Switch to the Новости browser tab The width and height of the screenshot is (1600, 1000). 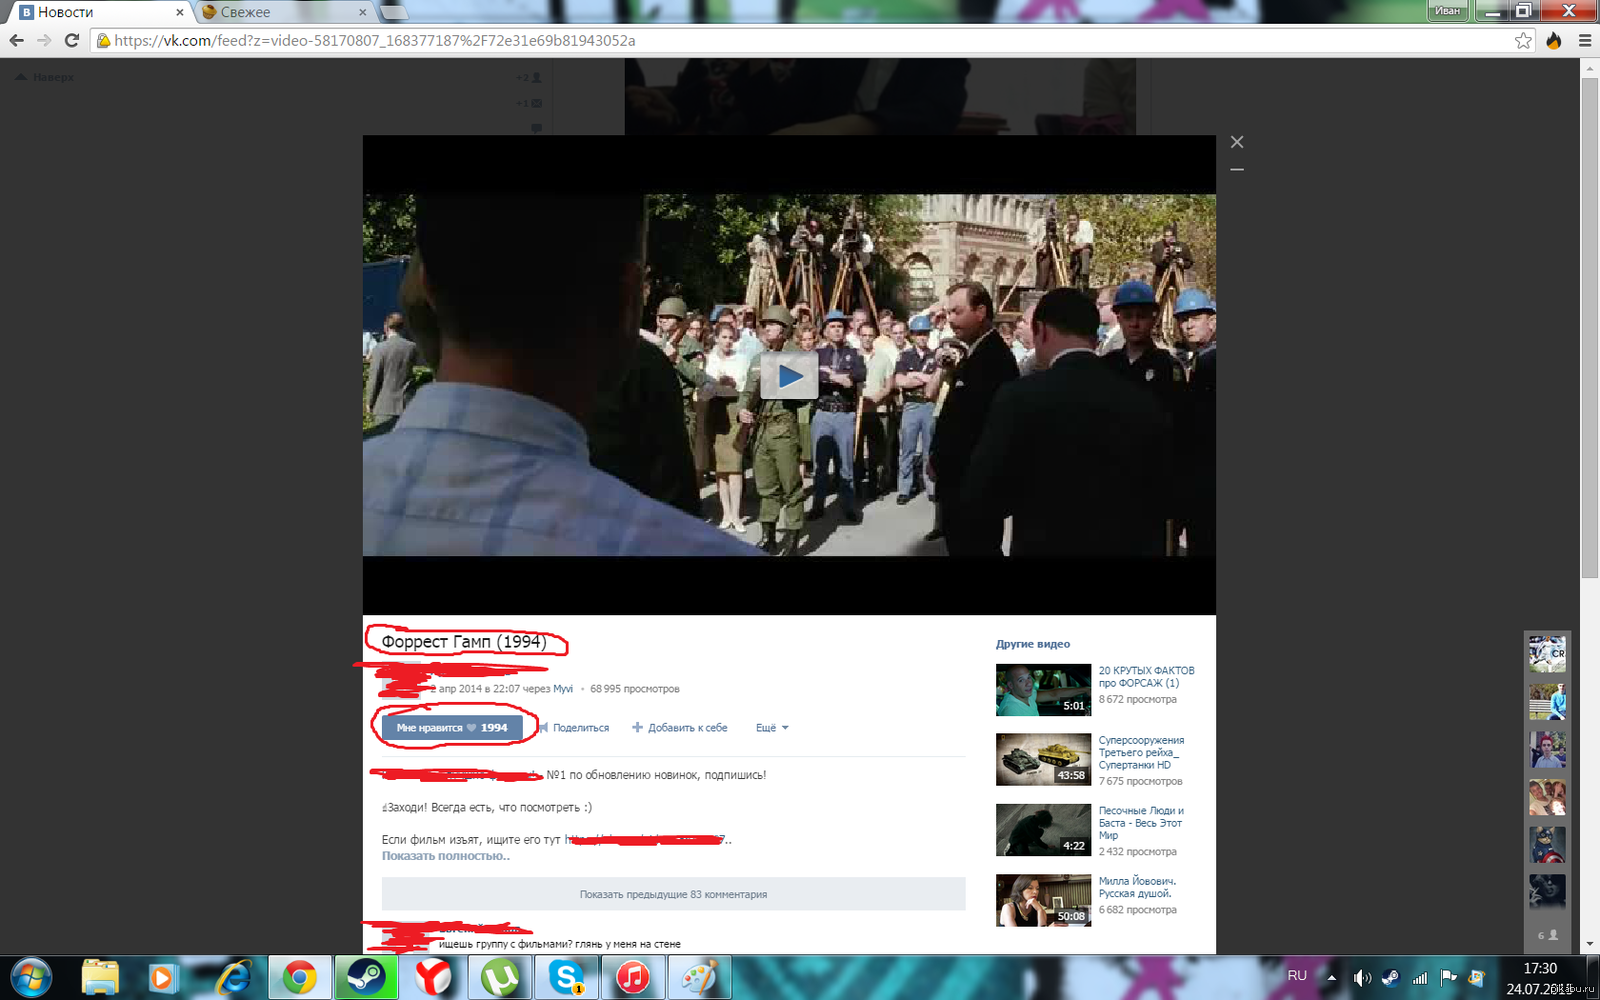coord(100,12)
